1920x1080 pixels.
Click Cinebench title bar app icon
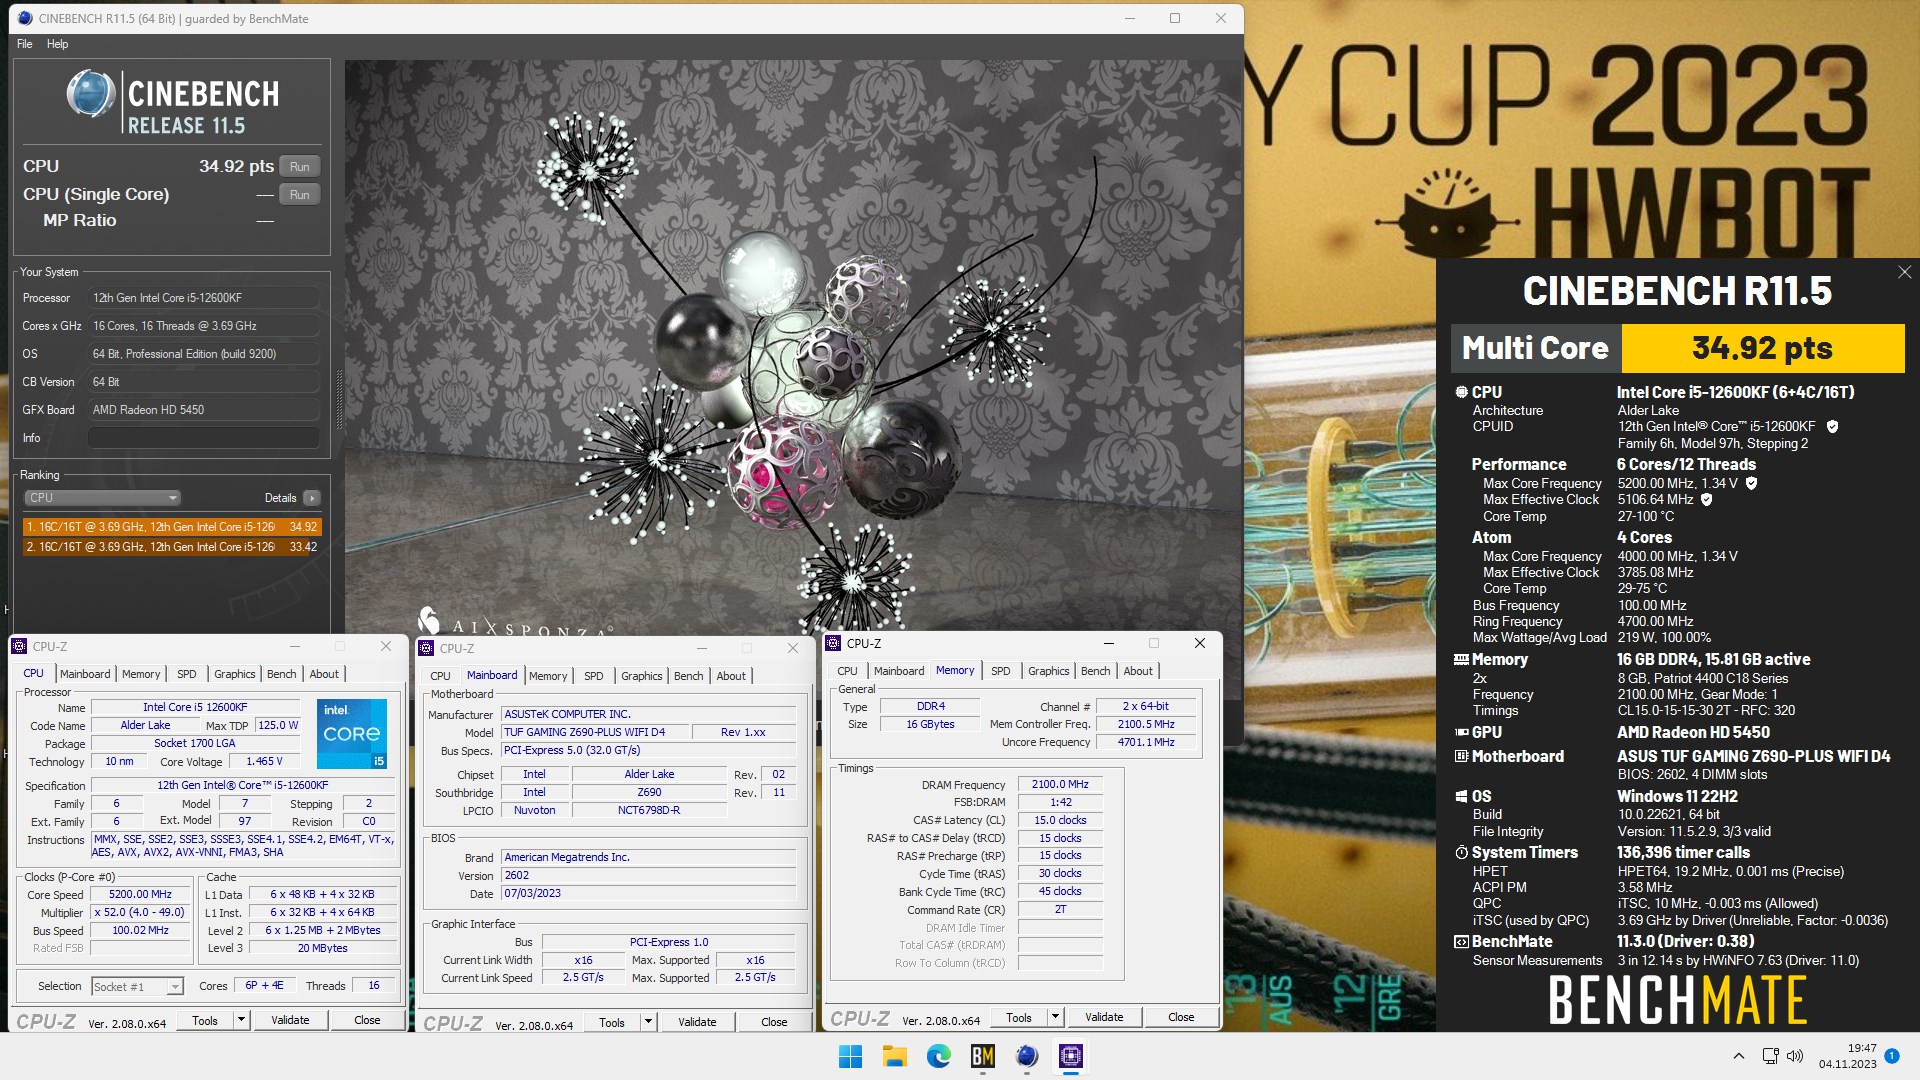coord(24,18)
